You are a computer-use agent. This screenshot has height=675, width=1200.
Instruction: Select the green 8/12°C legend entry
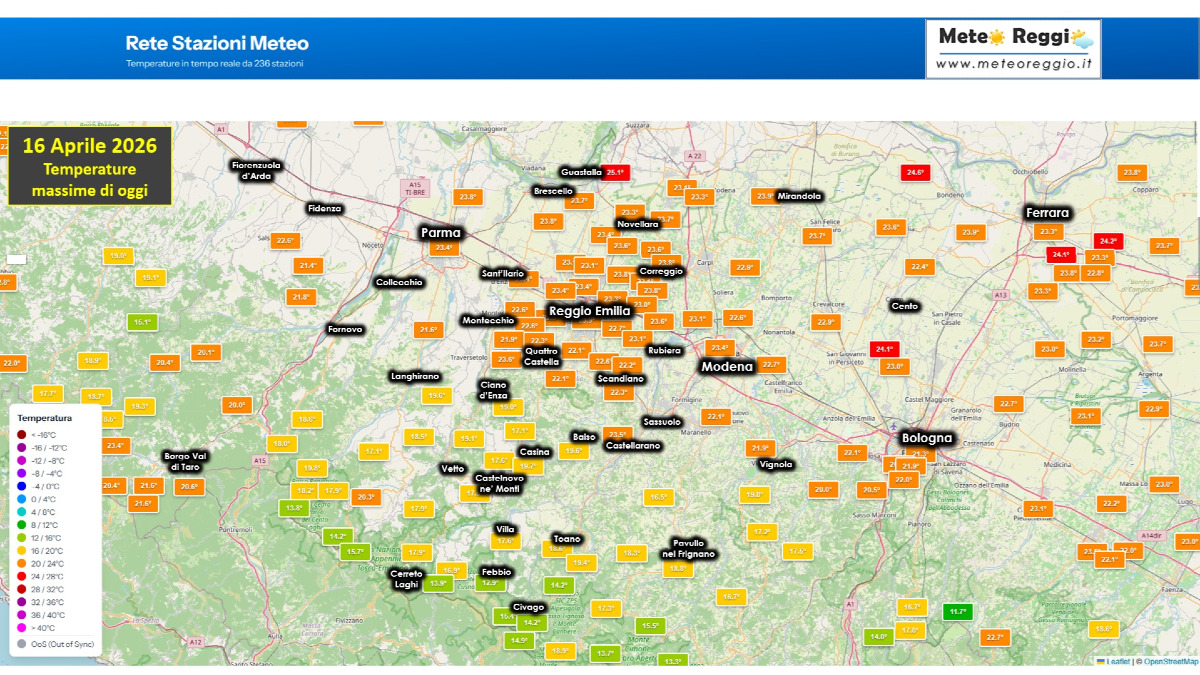(x=22, y=524)
